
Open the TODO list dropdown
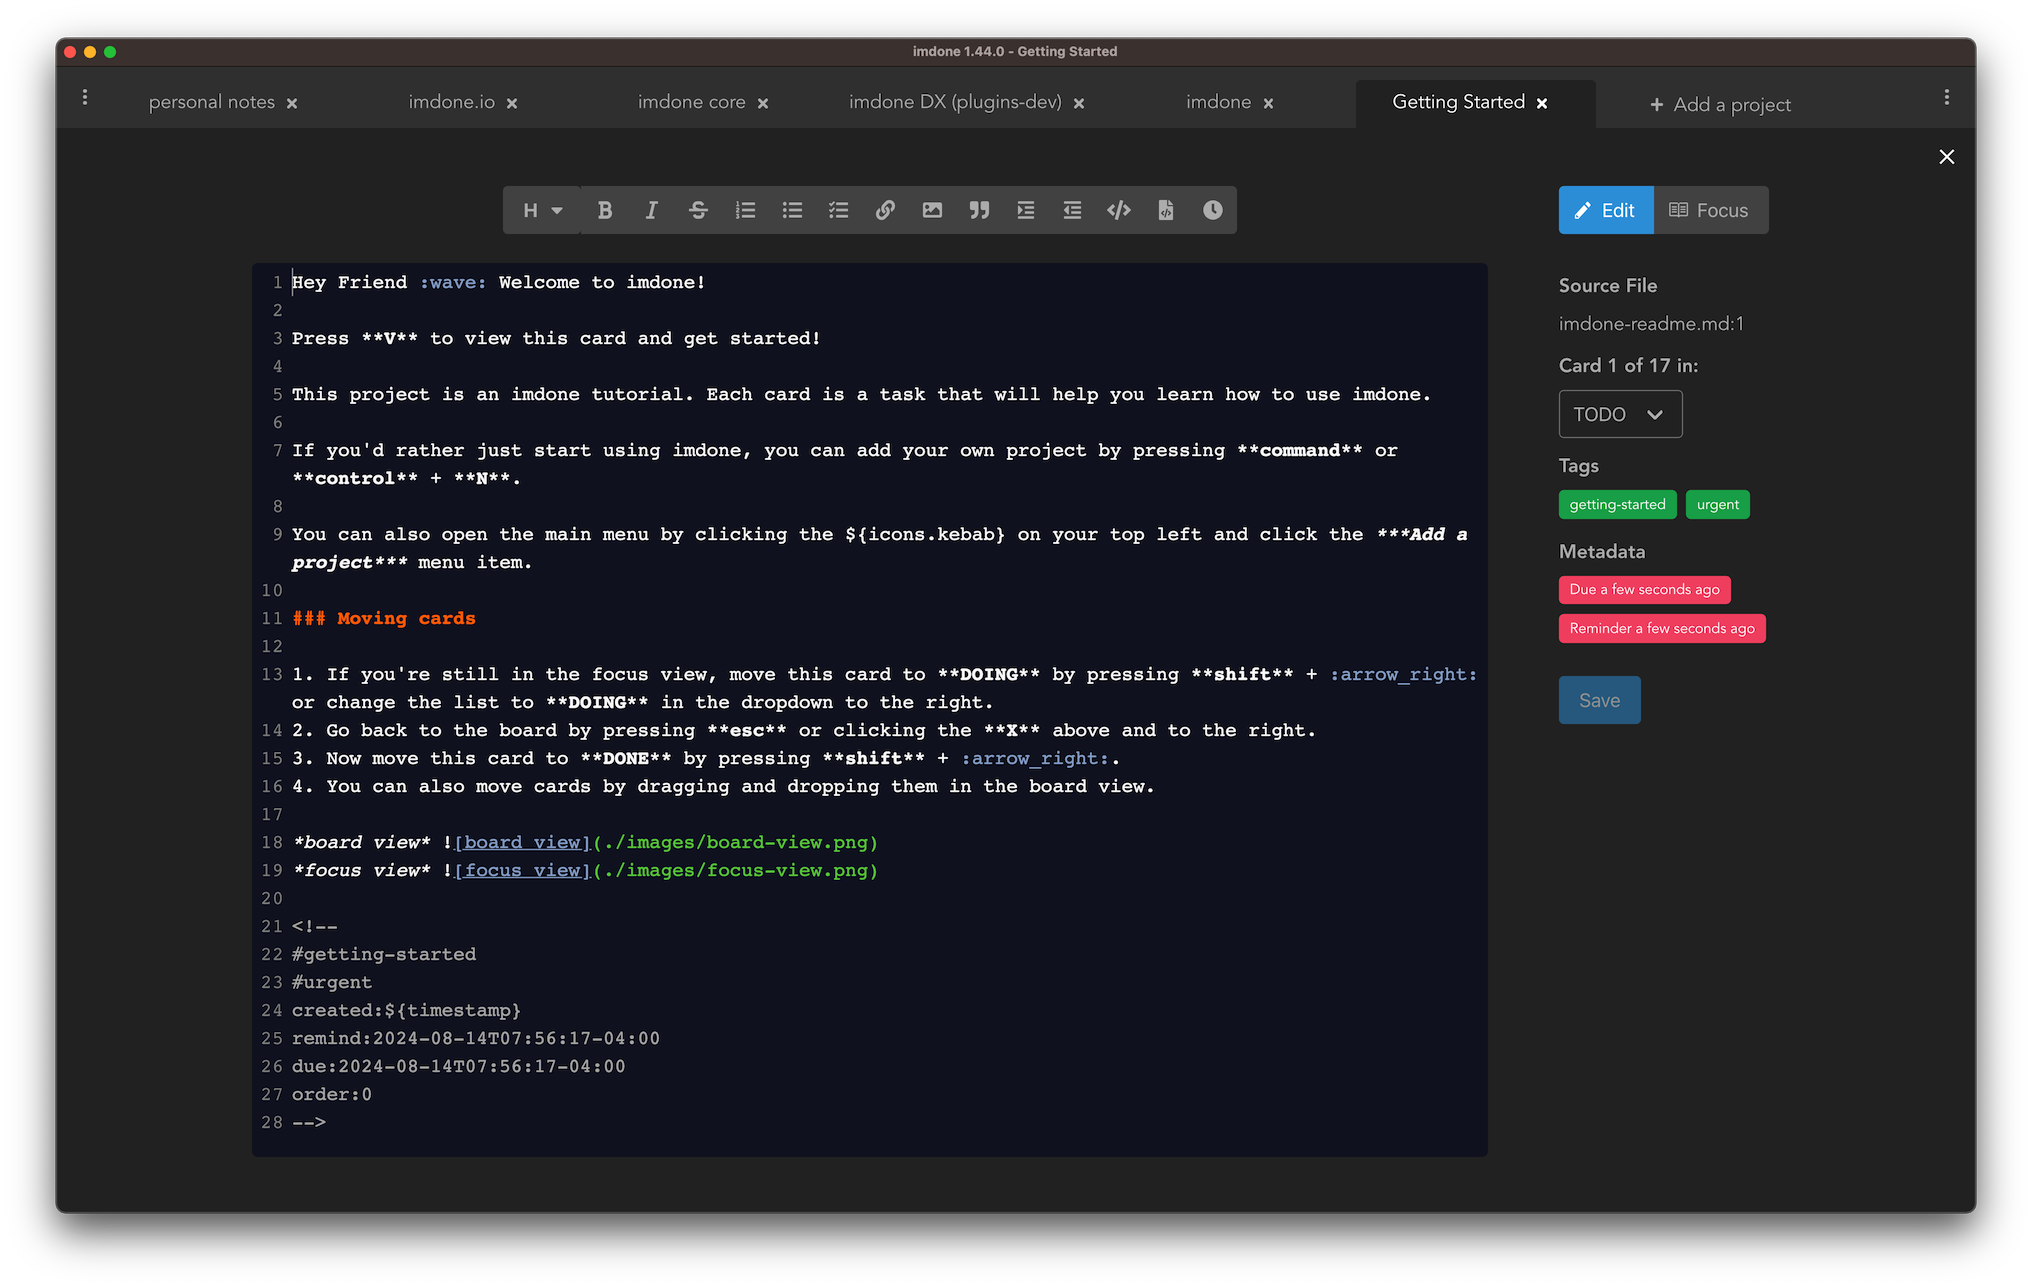point(1620,414)
